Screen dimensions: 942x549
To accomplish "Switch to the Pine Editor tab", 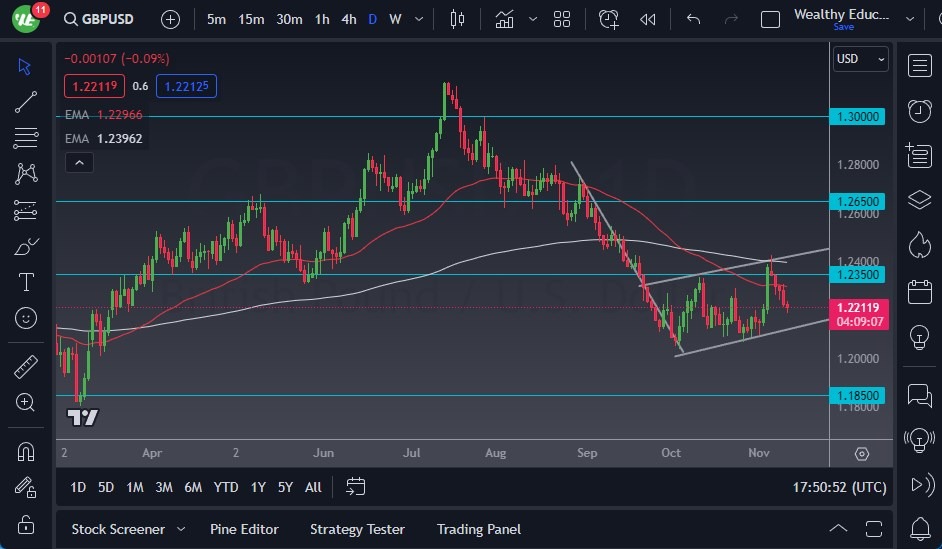I will tap(244, 529).
